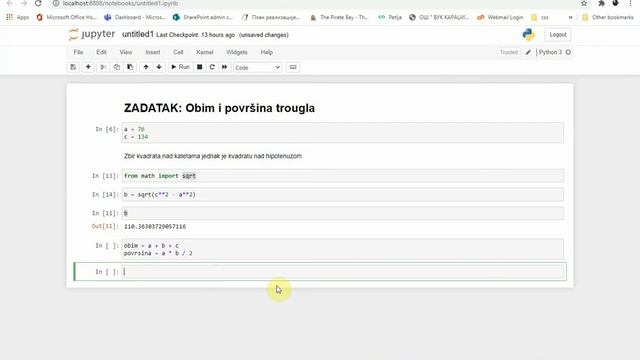Expand the hidden bookmarks chevron
Viewport: 640px width, 360px height.
(x=570, y=17)
